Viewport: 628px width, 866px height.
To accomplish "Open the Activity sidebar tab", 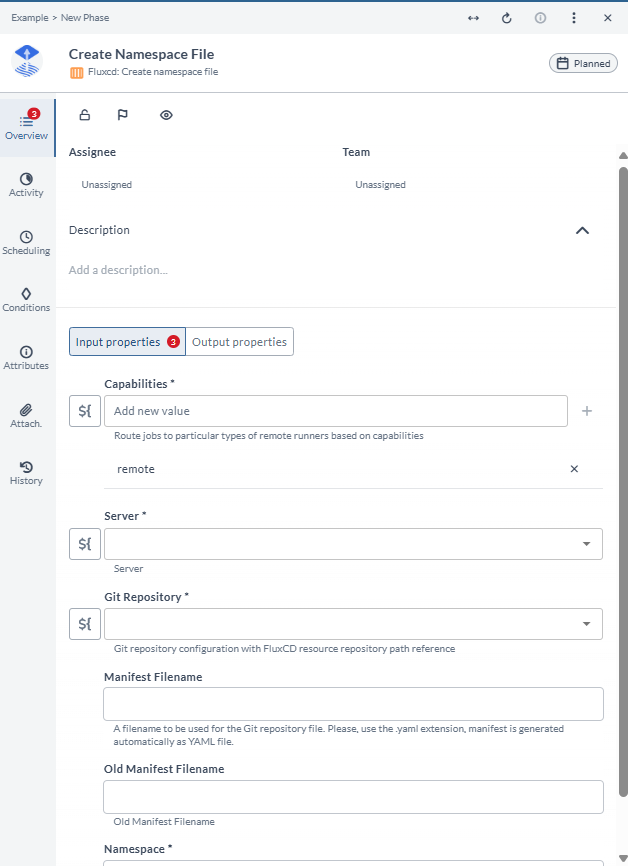I will pos(26,185).
